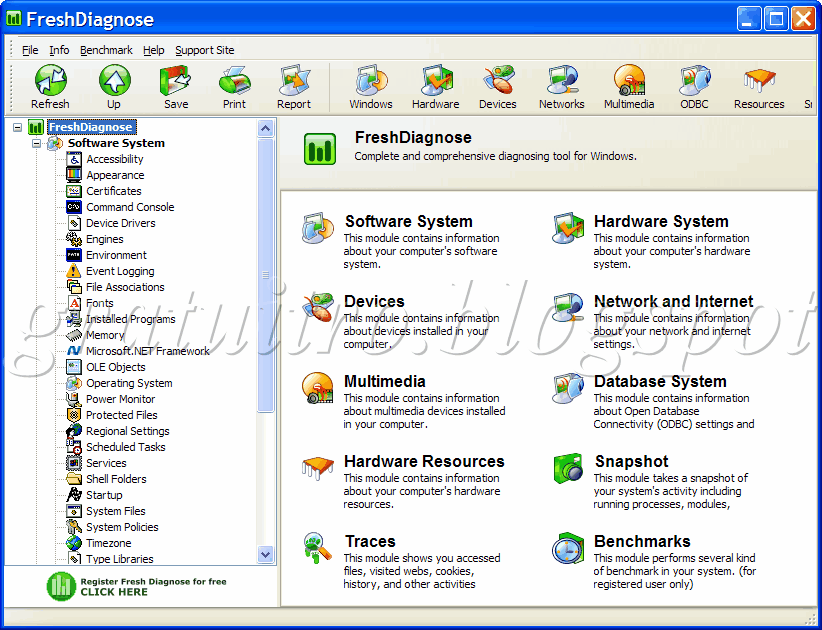The height and width of the screenshot is (630, 822).
Task: Go up one level with Up icon
Action: [x=114, y=80]
